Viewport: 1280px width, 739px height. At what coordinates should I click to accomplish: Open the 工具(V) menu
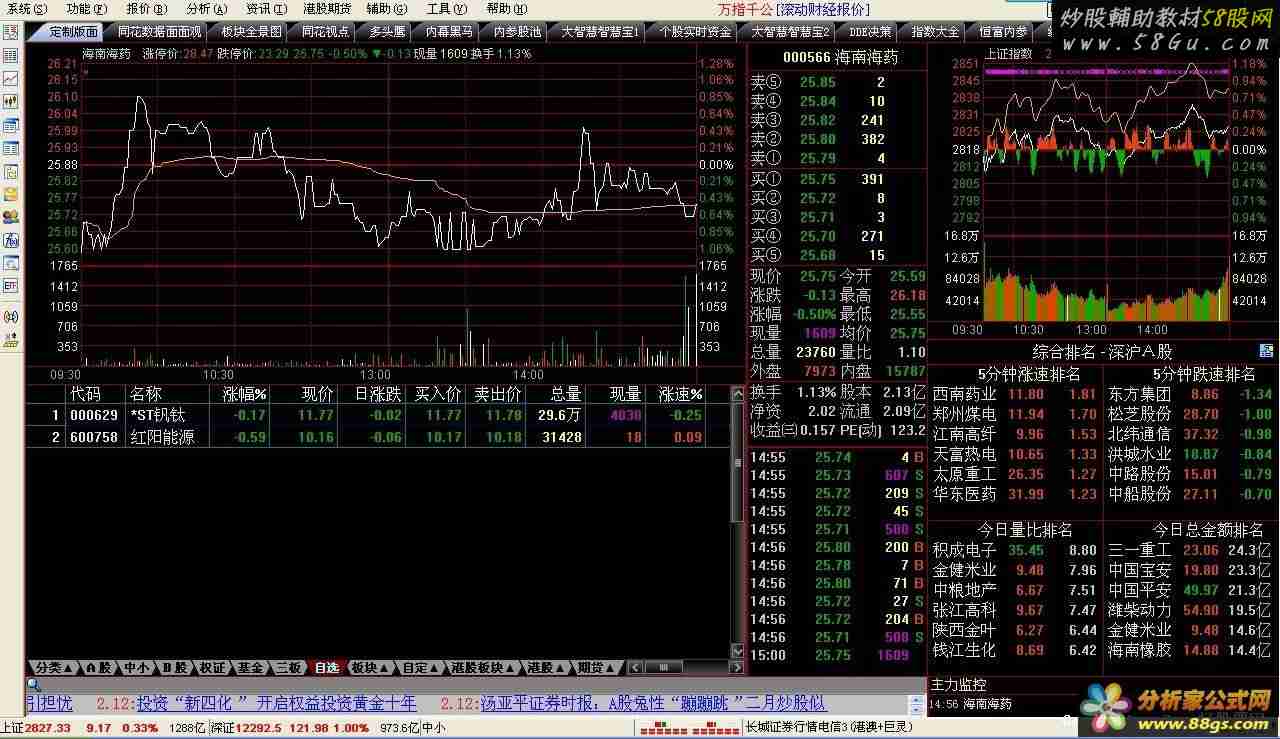point(445,8)
